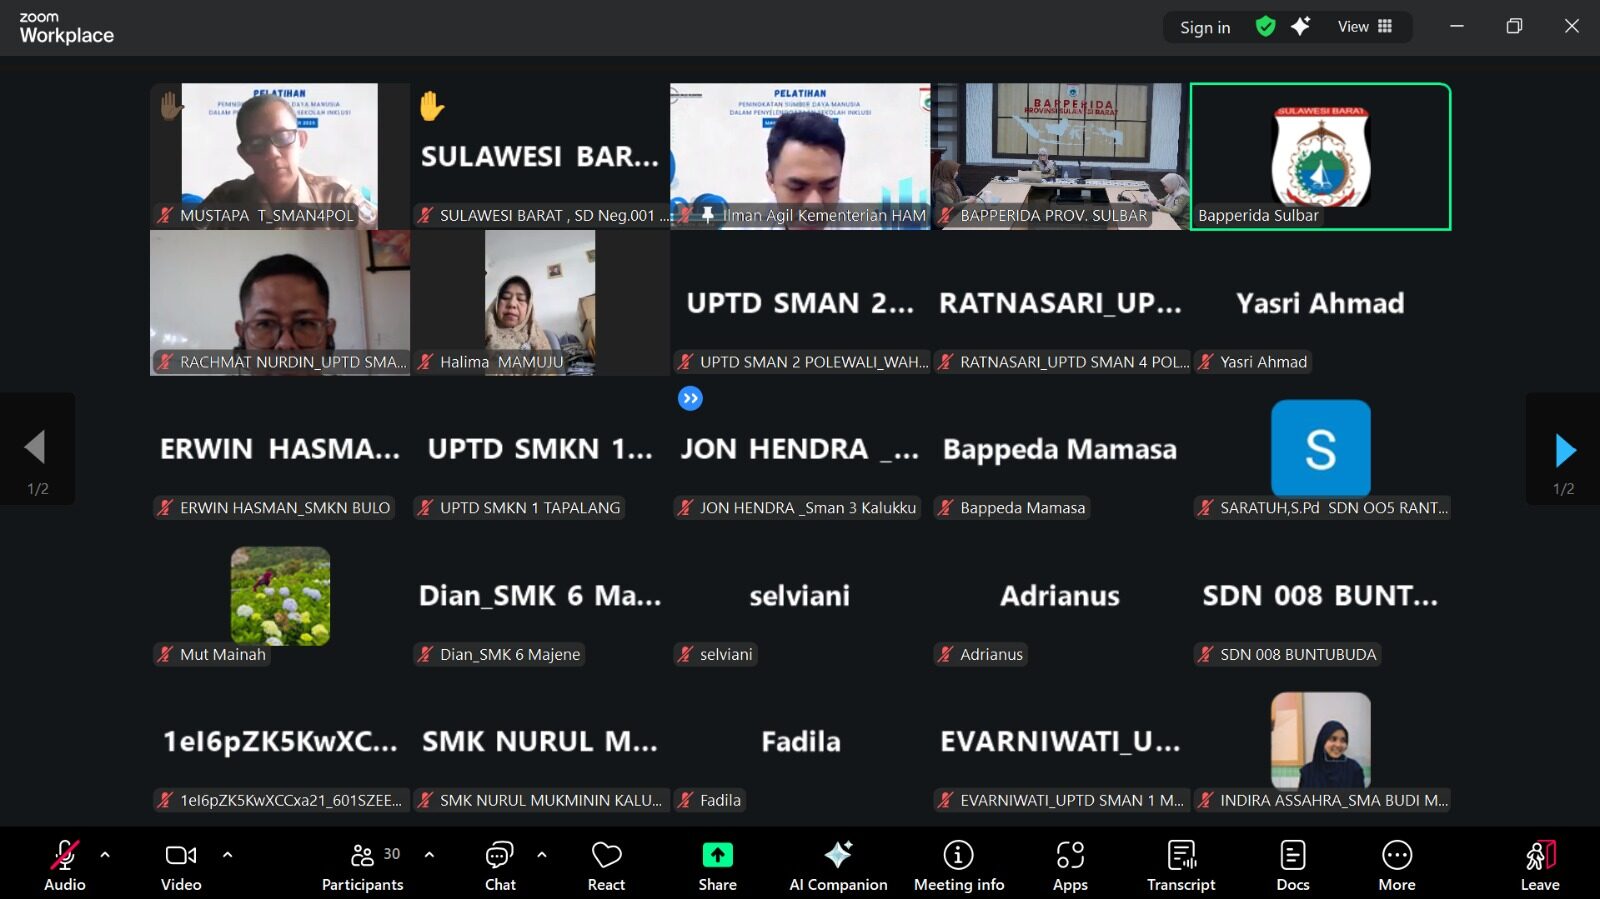
Task: Open the More options menu
Action: click(x=1396, y=865)
